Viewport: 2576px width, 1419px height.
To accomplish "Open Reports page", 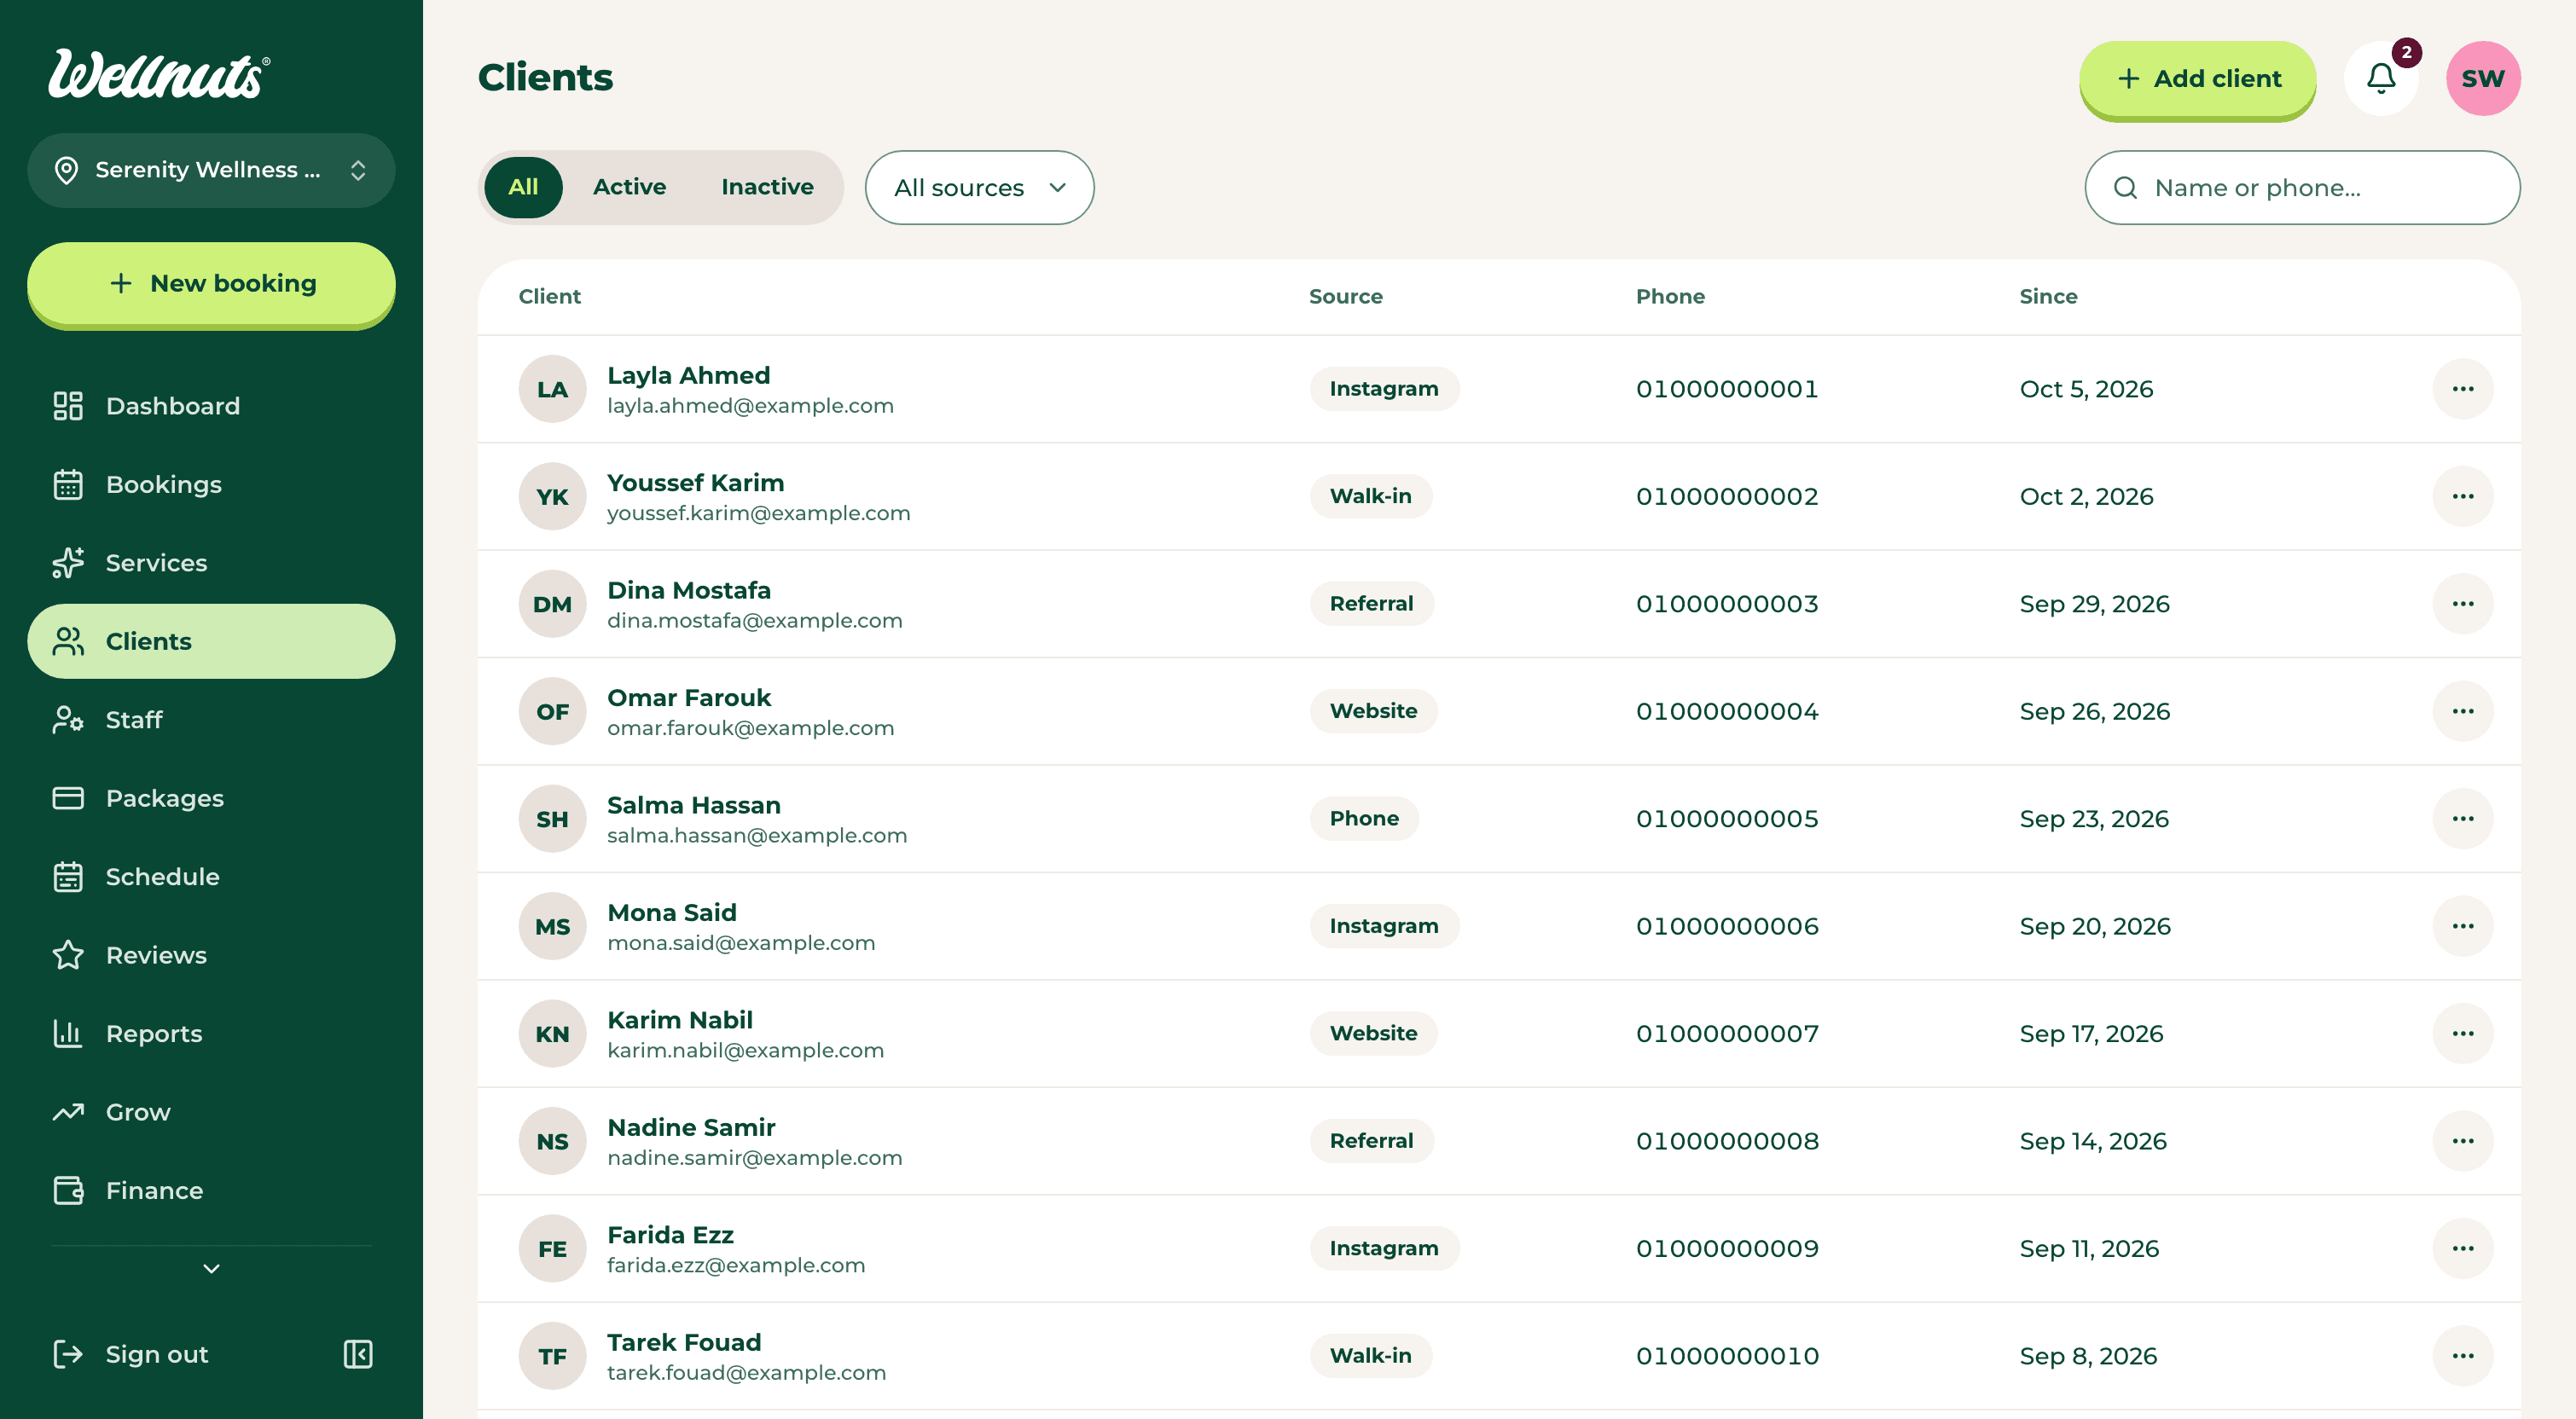I will click(211, 1034).
